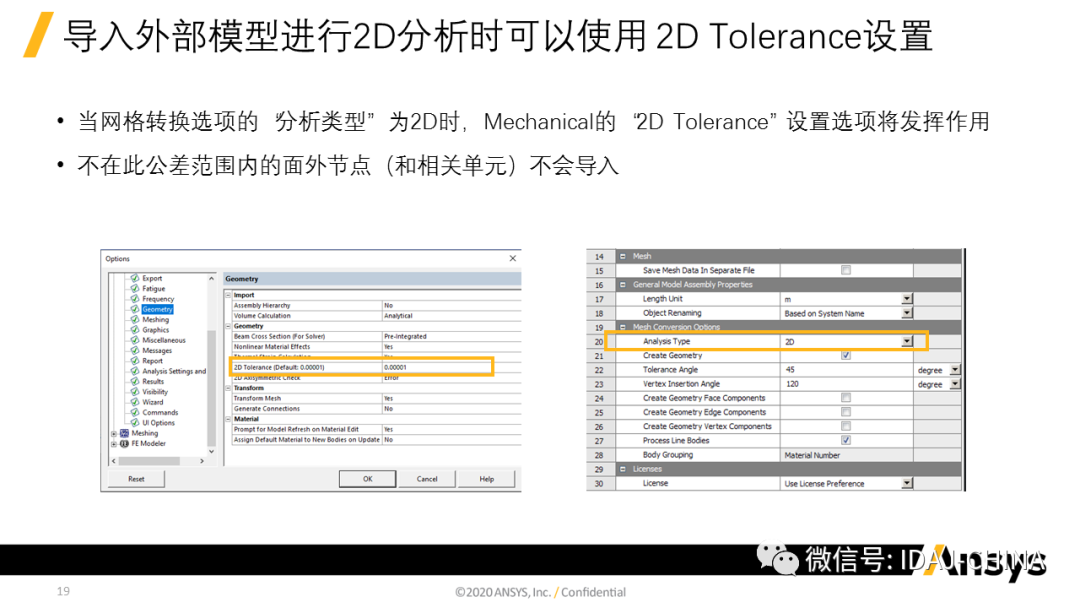The height and width of the screenshot is (608, 1080).
Task: Open the License dropdown arrow
Action: 907,483
